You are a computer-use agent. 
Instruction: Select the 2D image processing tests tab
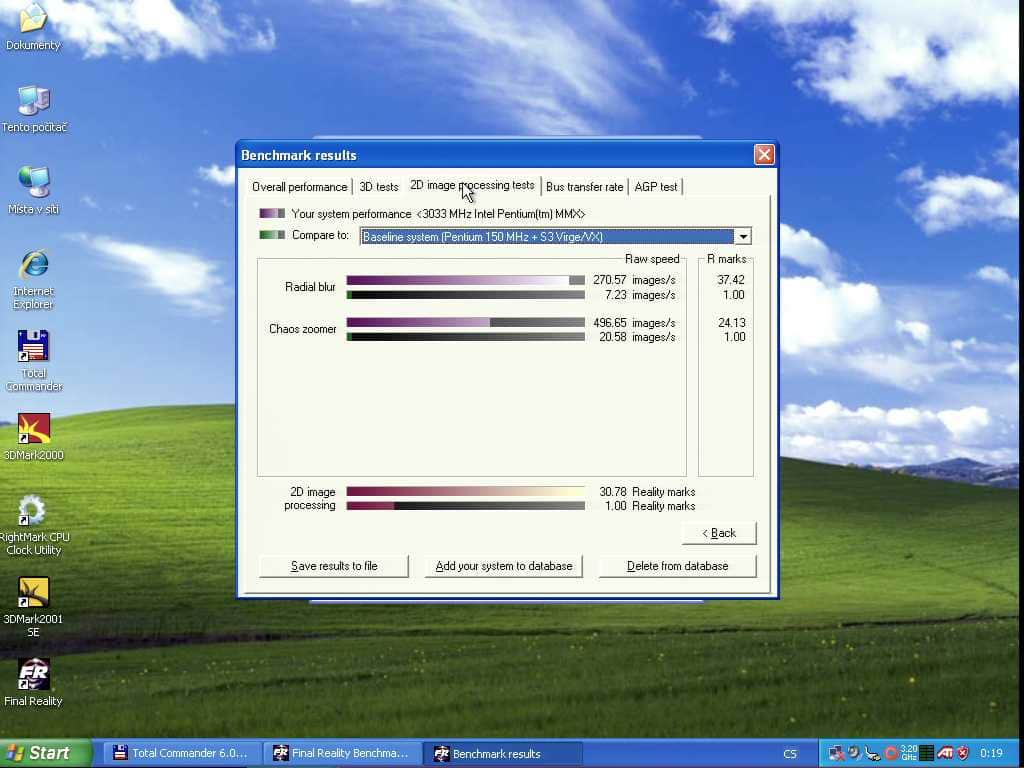(x=472, y=185)
